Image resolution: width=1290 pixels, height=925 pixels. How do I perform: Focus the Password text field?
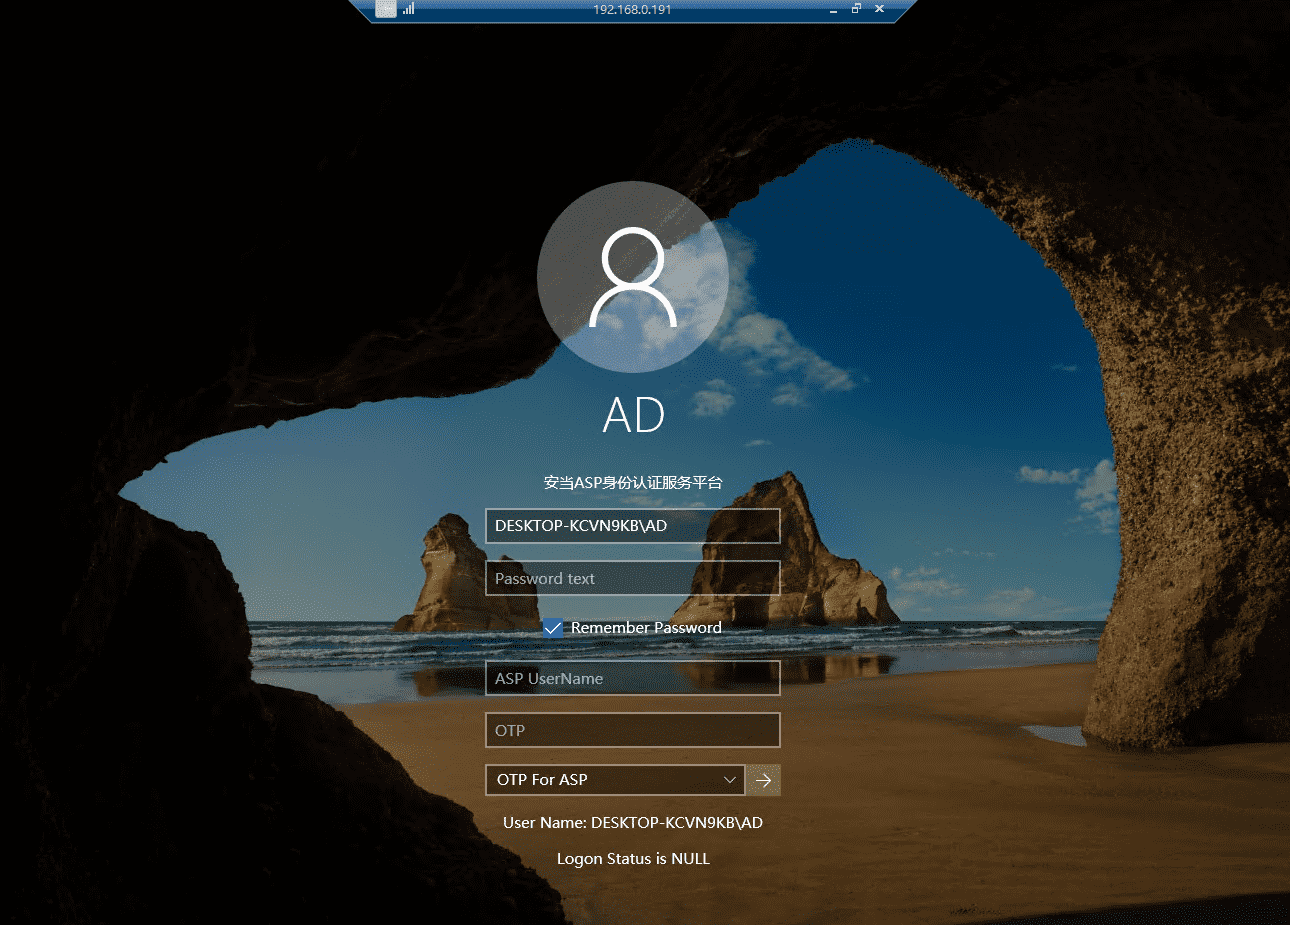point(633,578)
